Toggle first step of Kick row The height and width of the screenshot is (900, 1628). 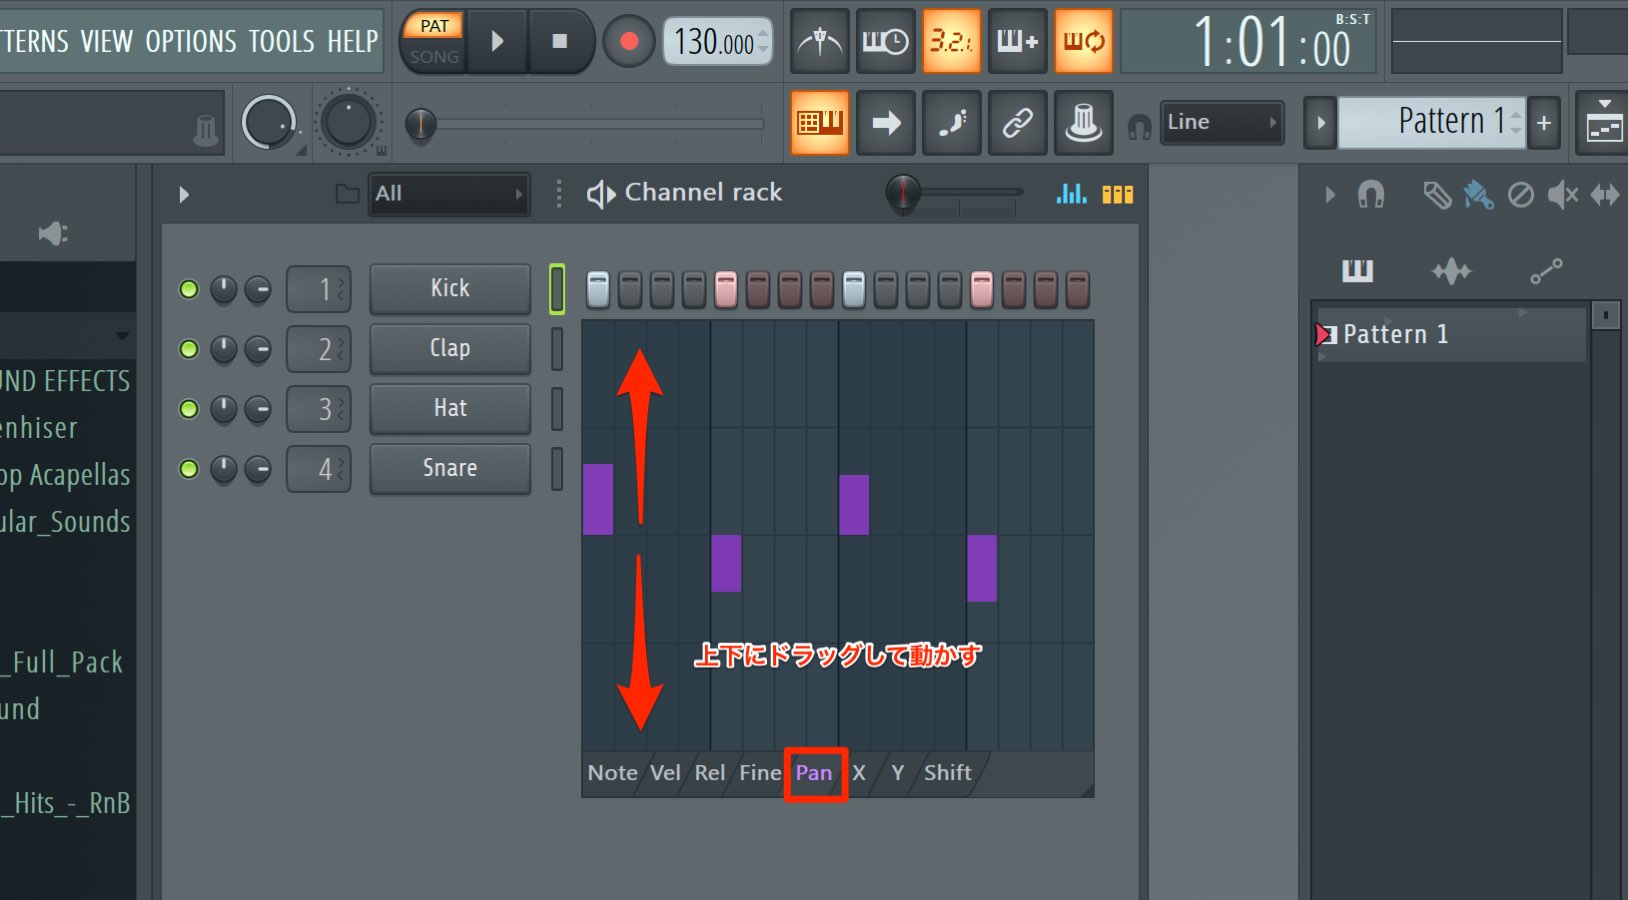tap(598, 289)
